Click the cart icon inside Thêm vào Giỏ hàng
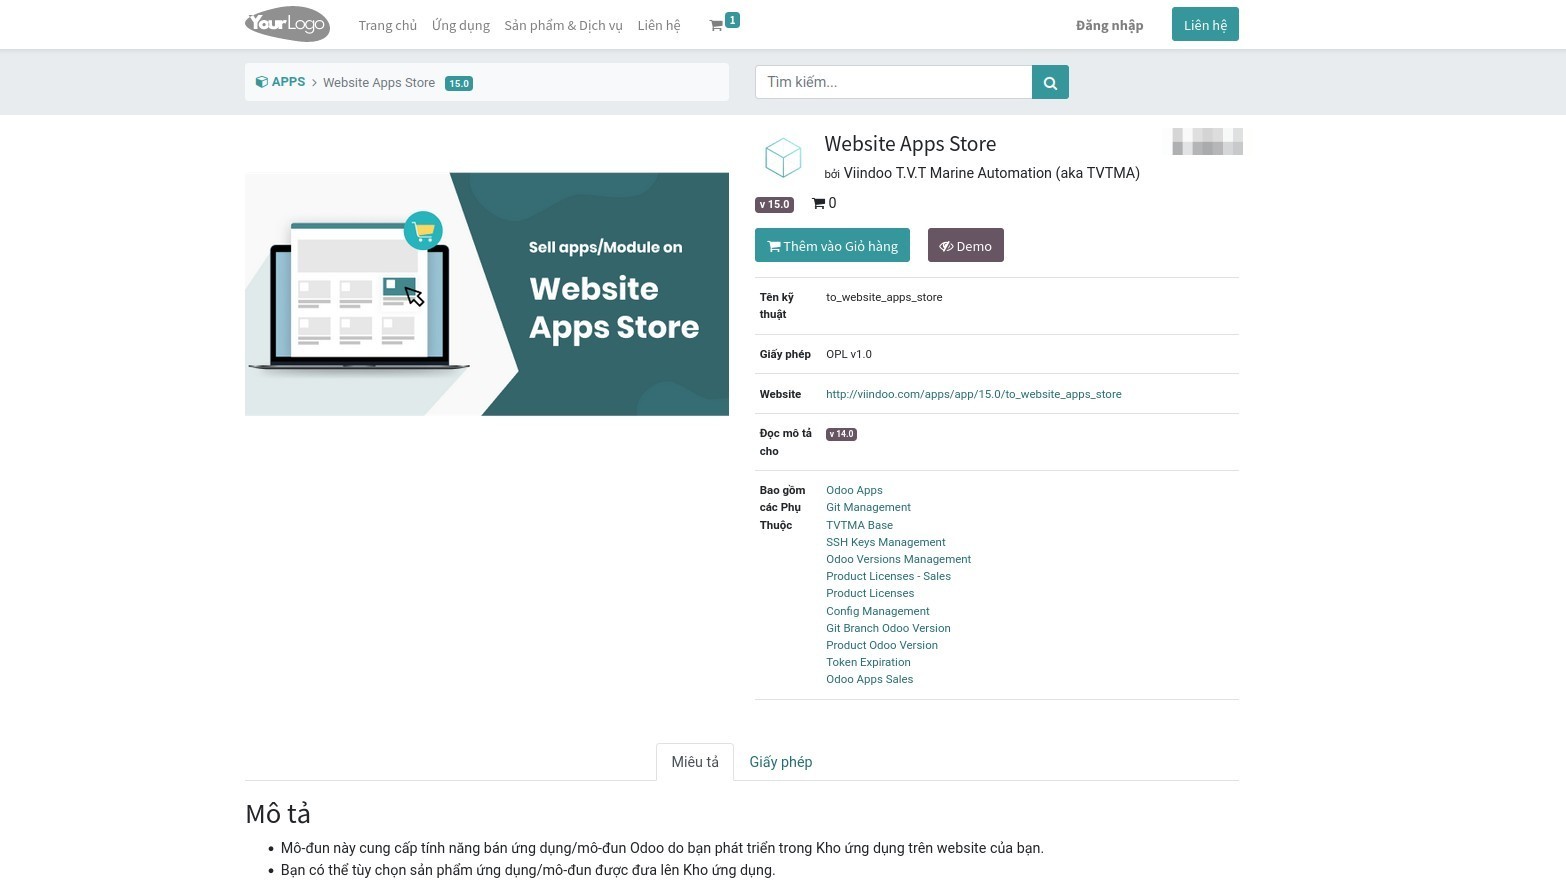 coord(773,245)
